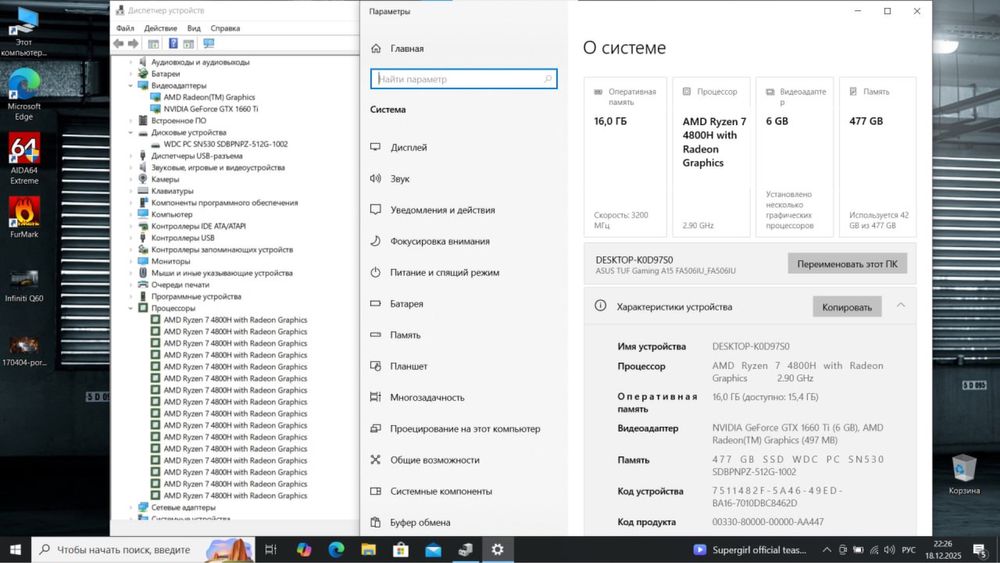Screen dimensions: 1000x563
Task: Click Supergirl official teaser media item in taskbar
Action: (x=750, y=550)
